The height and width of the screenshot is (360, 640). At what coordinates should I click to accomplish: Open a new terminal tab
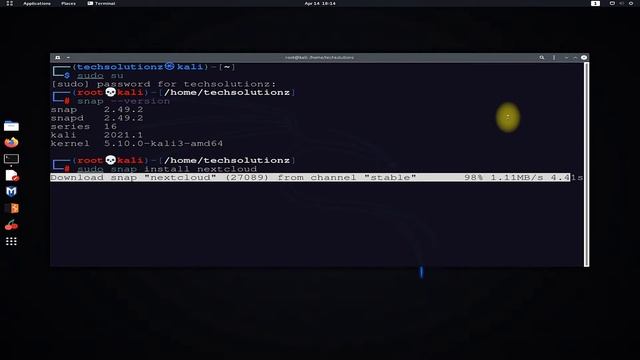(58, 58)
